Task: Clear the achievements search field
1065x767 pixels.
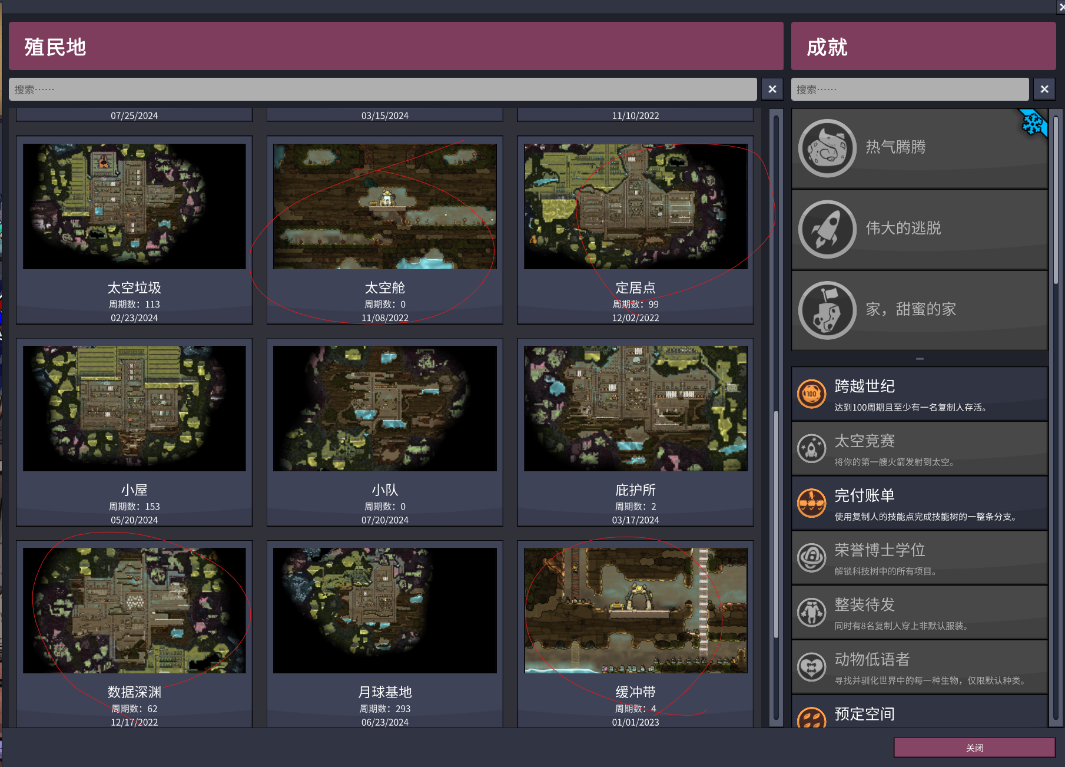Action: (1045, 89)
